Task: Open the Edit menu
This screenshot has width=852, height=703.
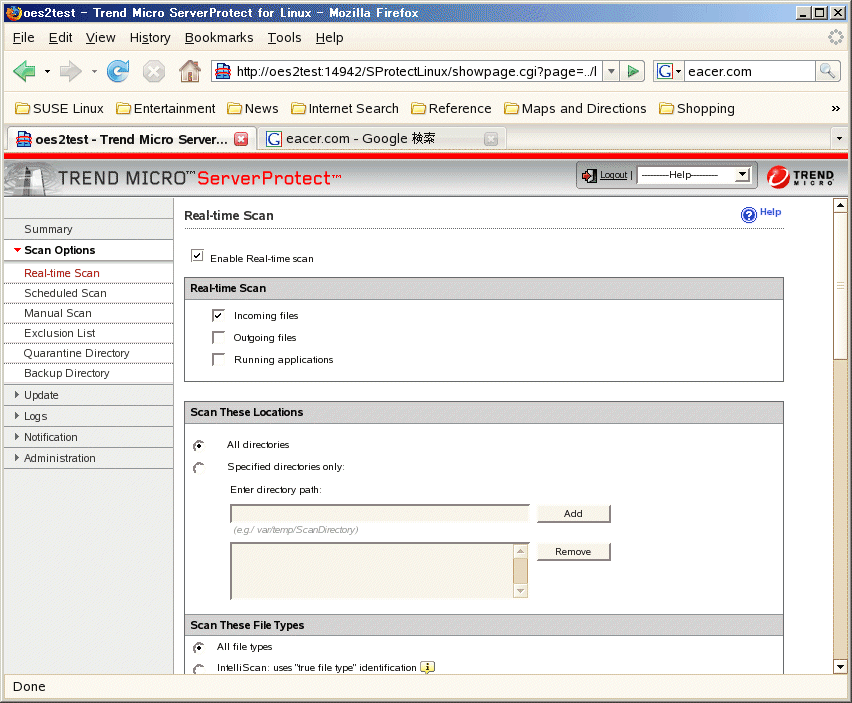Action: [60, 37]
